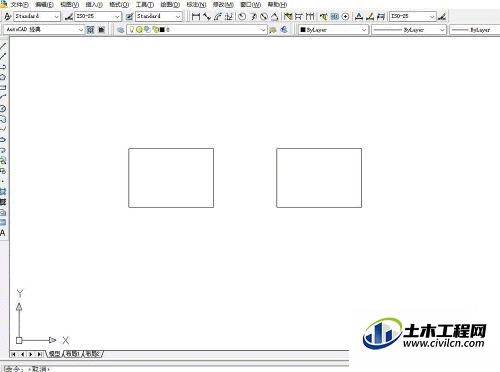Click the next-tab navigation arrow

31,354
